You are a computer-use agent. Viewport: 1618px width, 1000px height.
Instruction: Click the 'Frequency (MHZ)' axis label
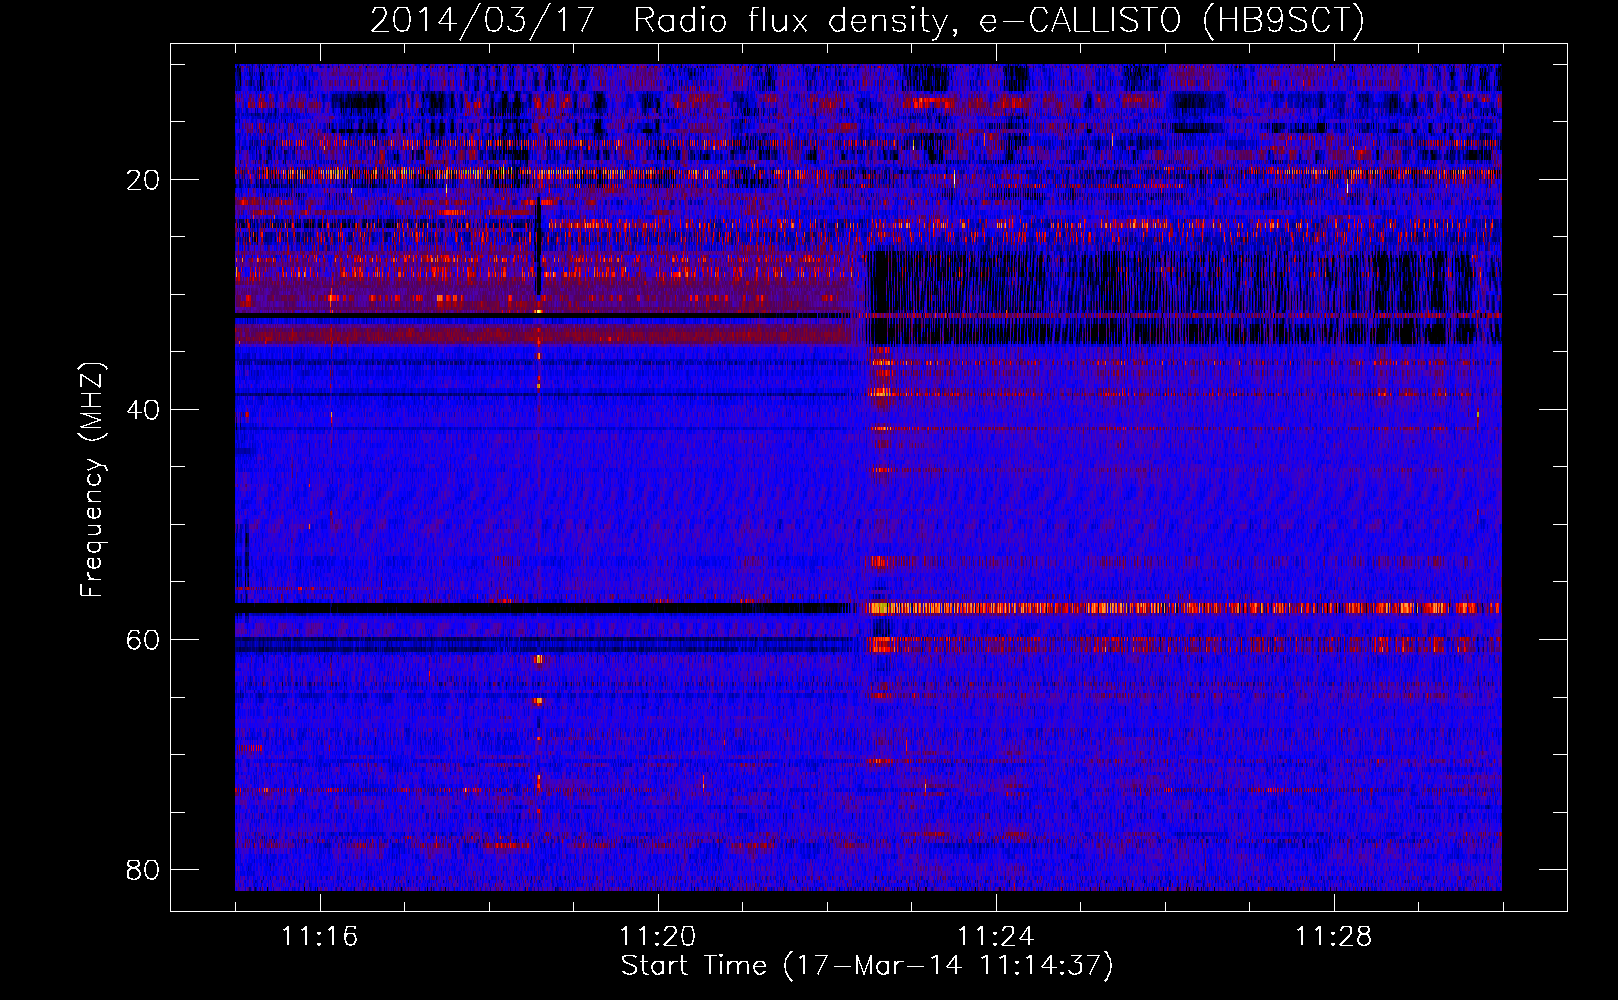pyautogui.click(x=92, y=480)
